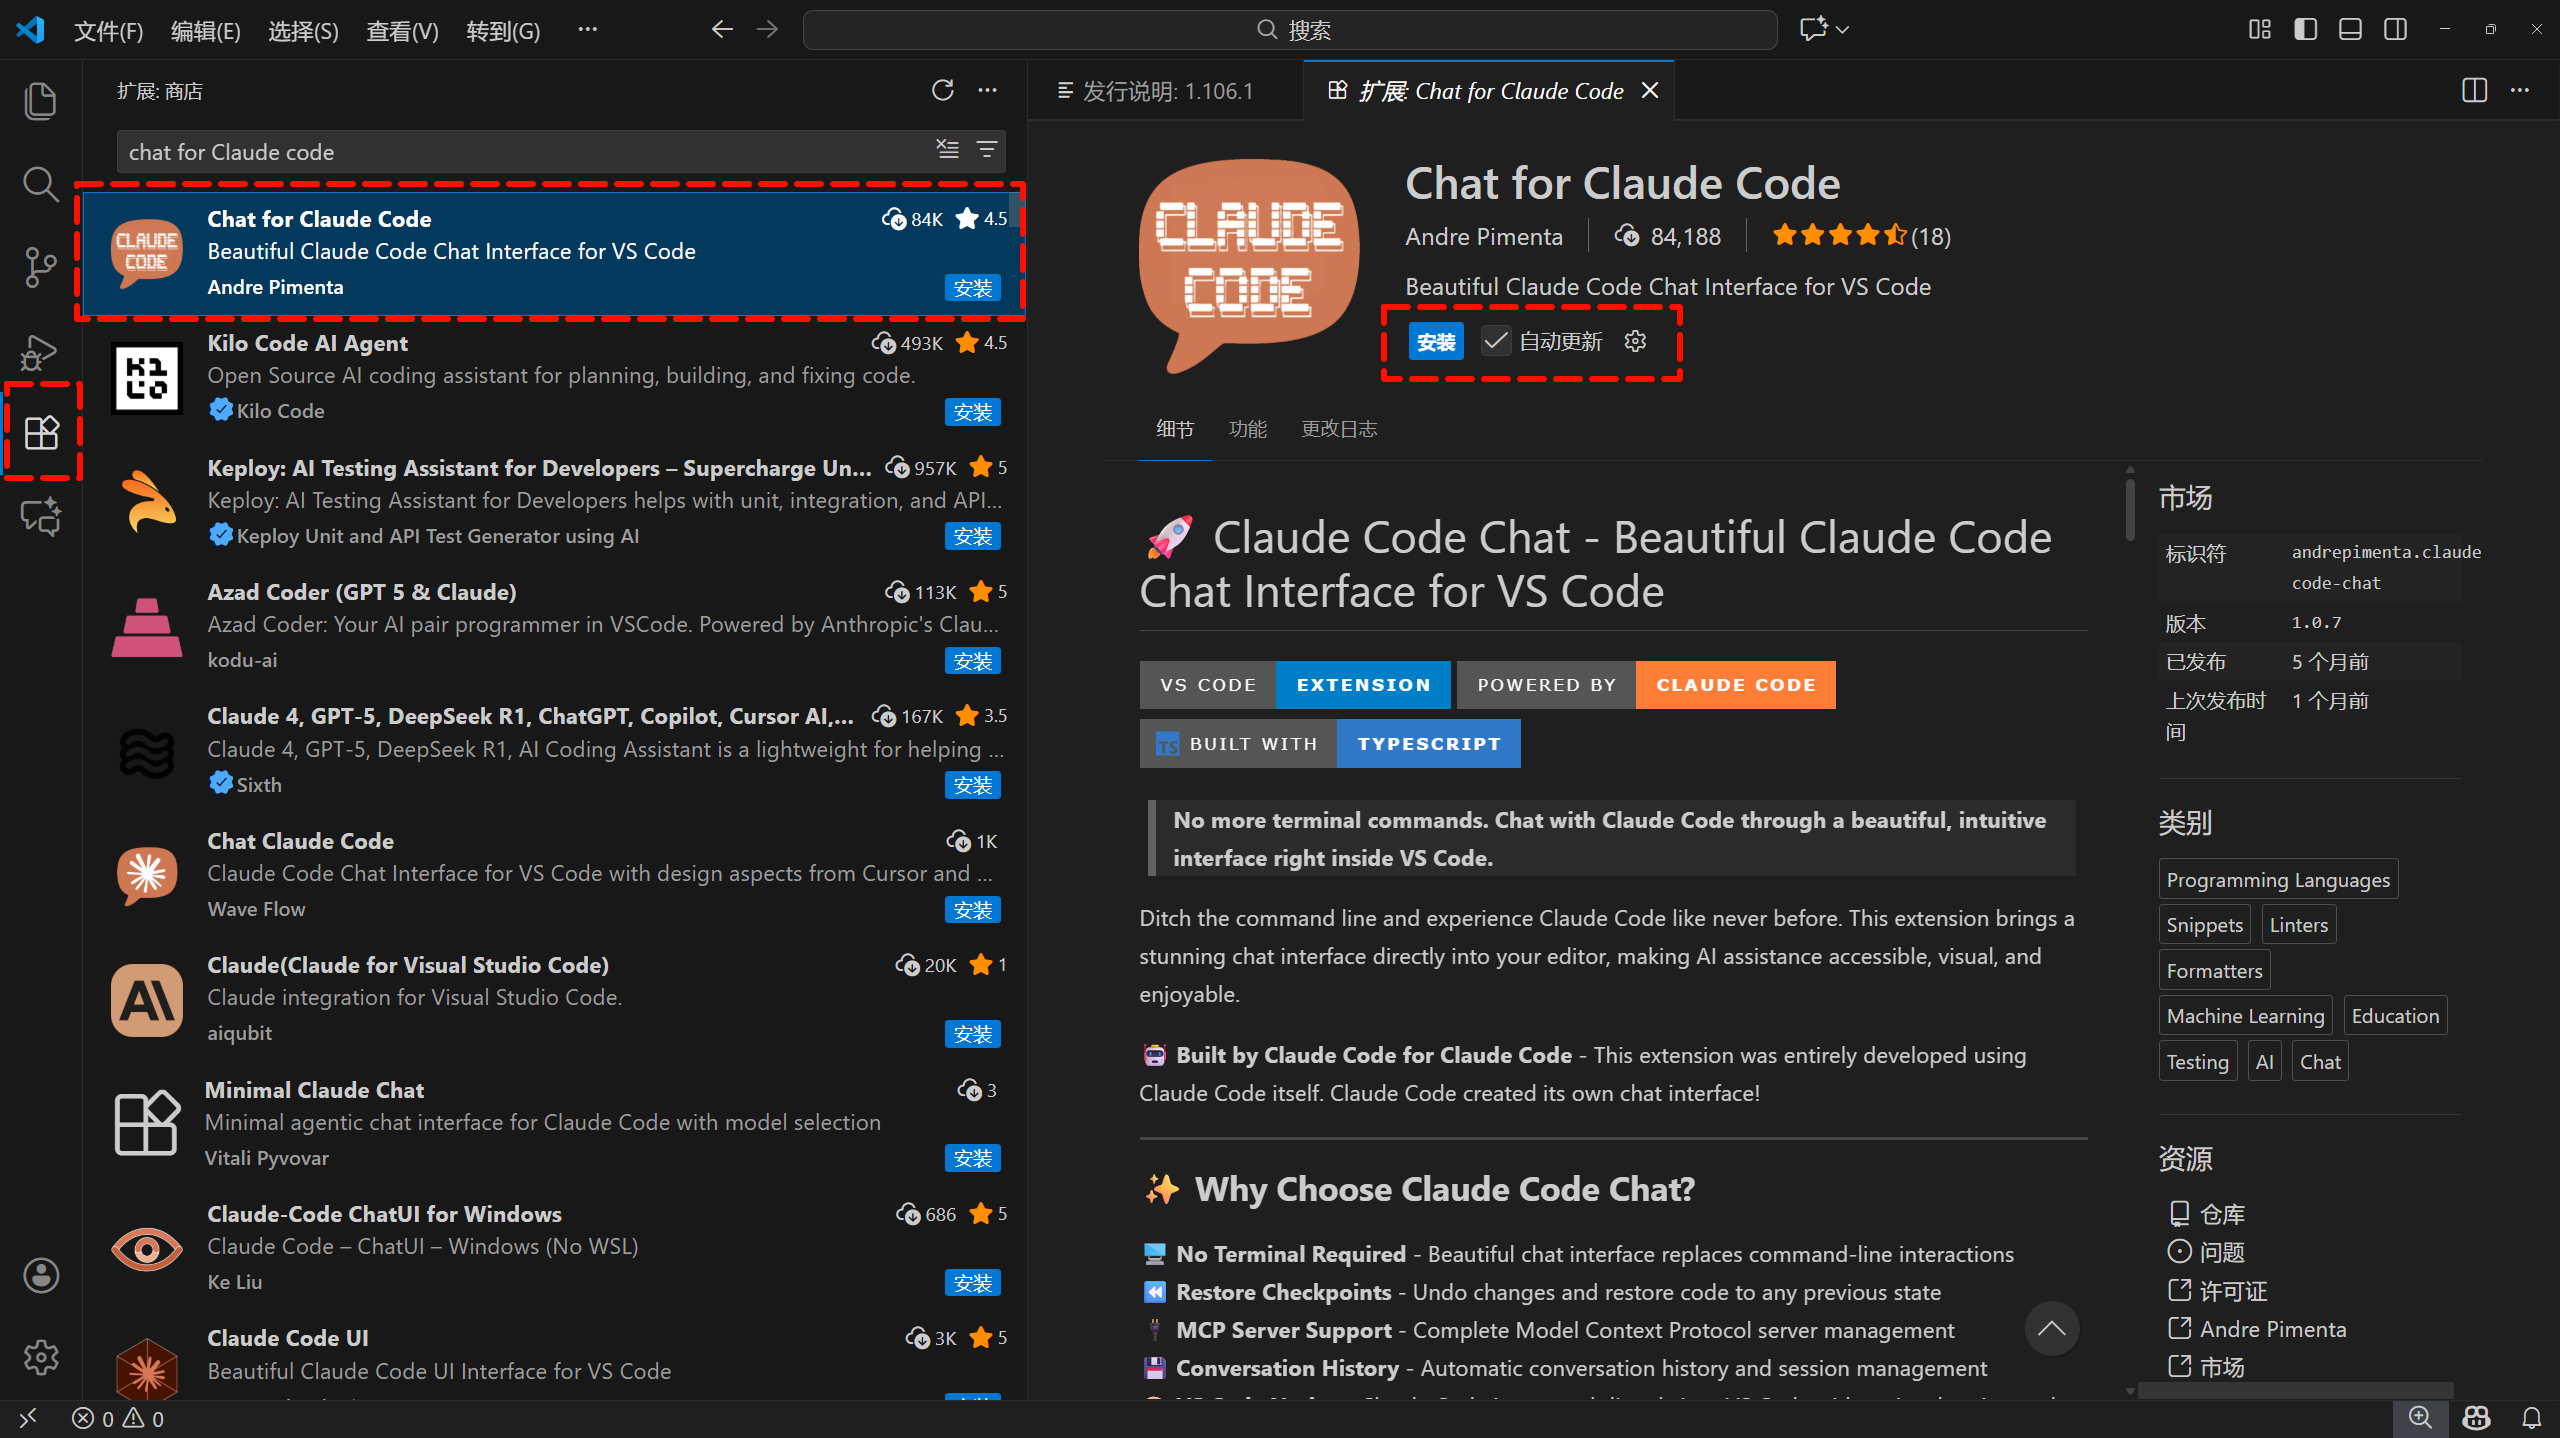Viewport: 2560px width, 1438px height.
Task: Open the Explorer view in activity bar
Action: [40, 101]
